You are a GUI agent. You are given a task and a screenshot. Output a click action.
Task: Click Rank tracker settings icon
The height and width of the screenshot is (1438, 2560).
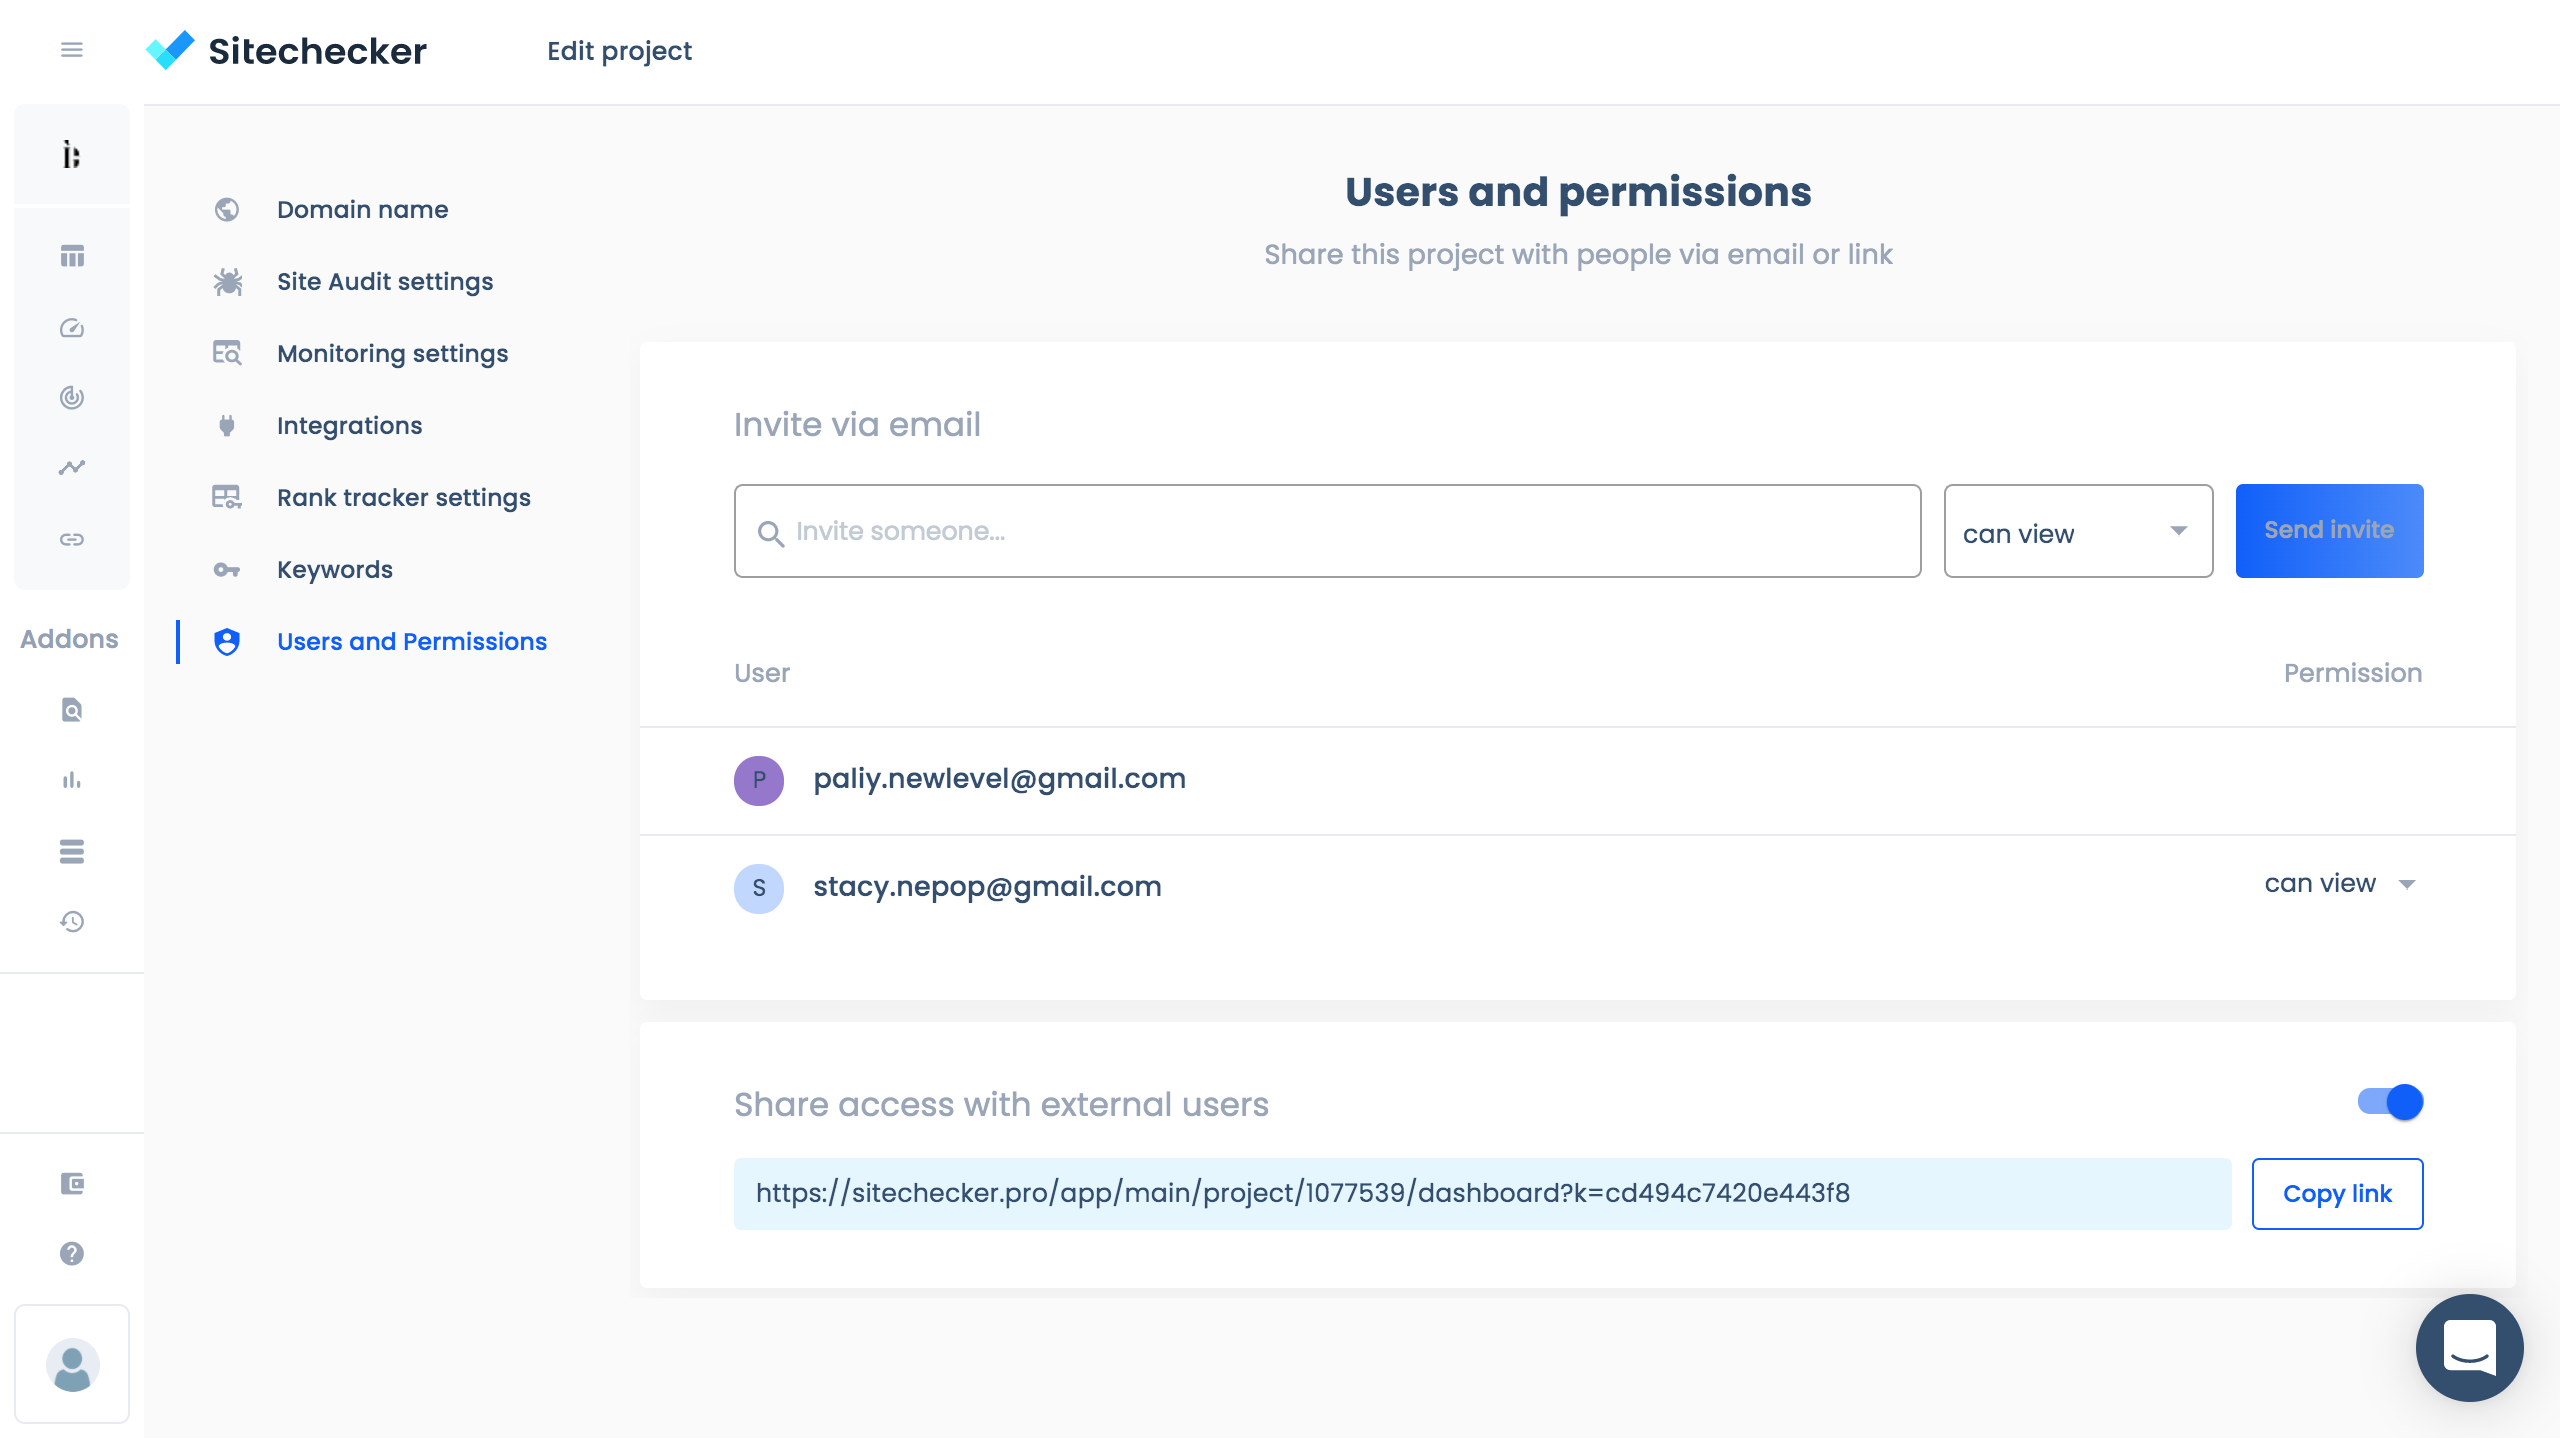227,497
